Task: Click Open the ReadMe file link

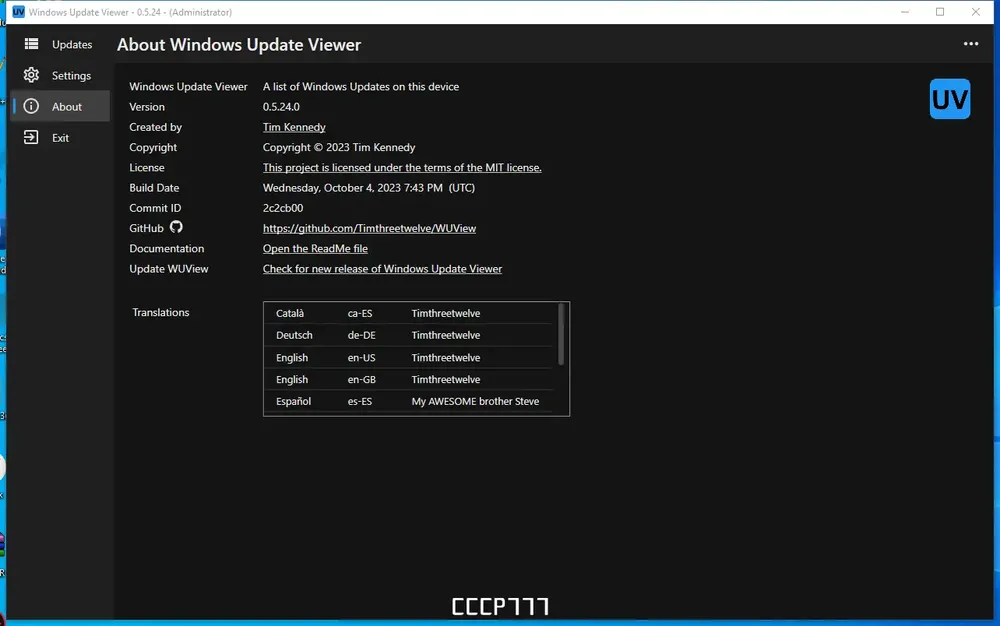Action: tap(315, 249)
